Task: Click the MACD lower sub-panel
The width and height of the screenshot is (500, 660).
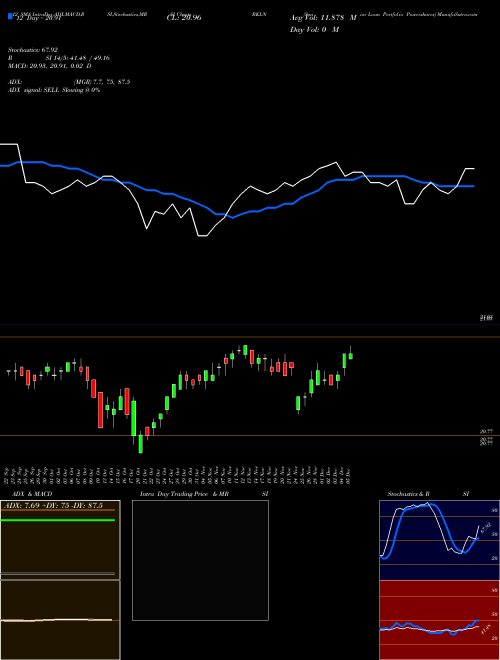Action: 60,620
